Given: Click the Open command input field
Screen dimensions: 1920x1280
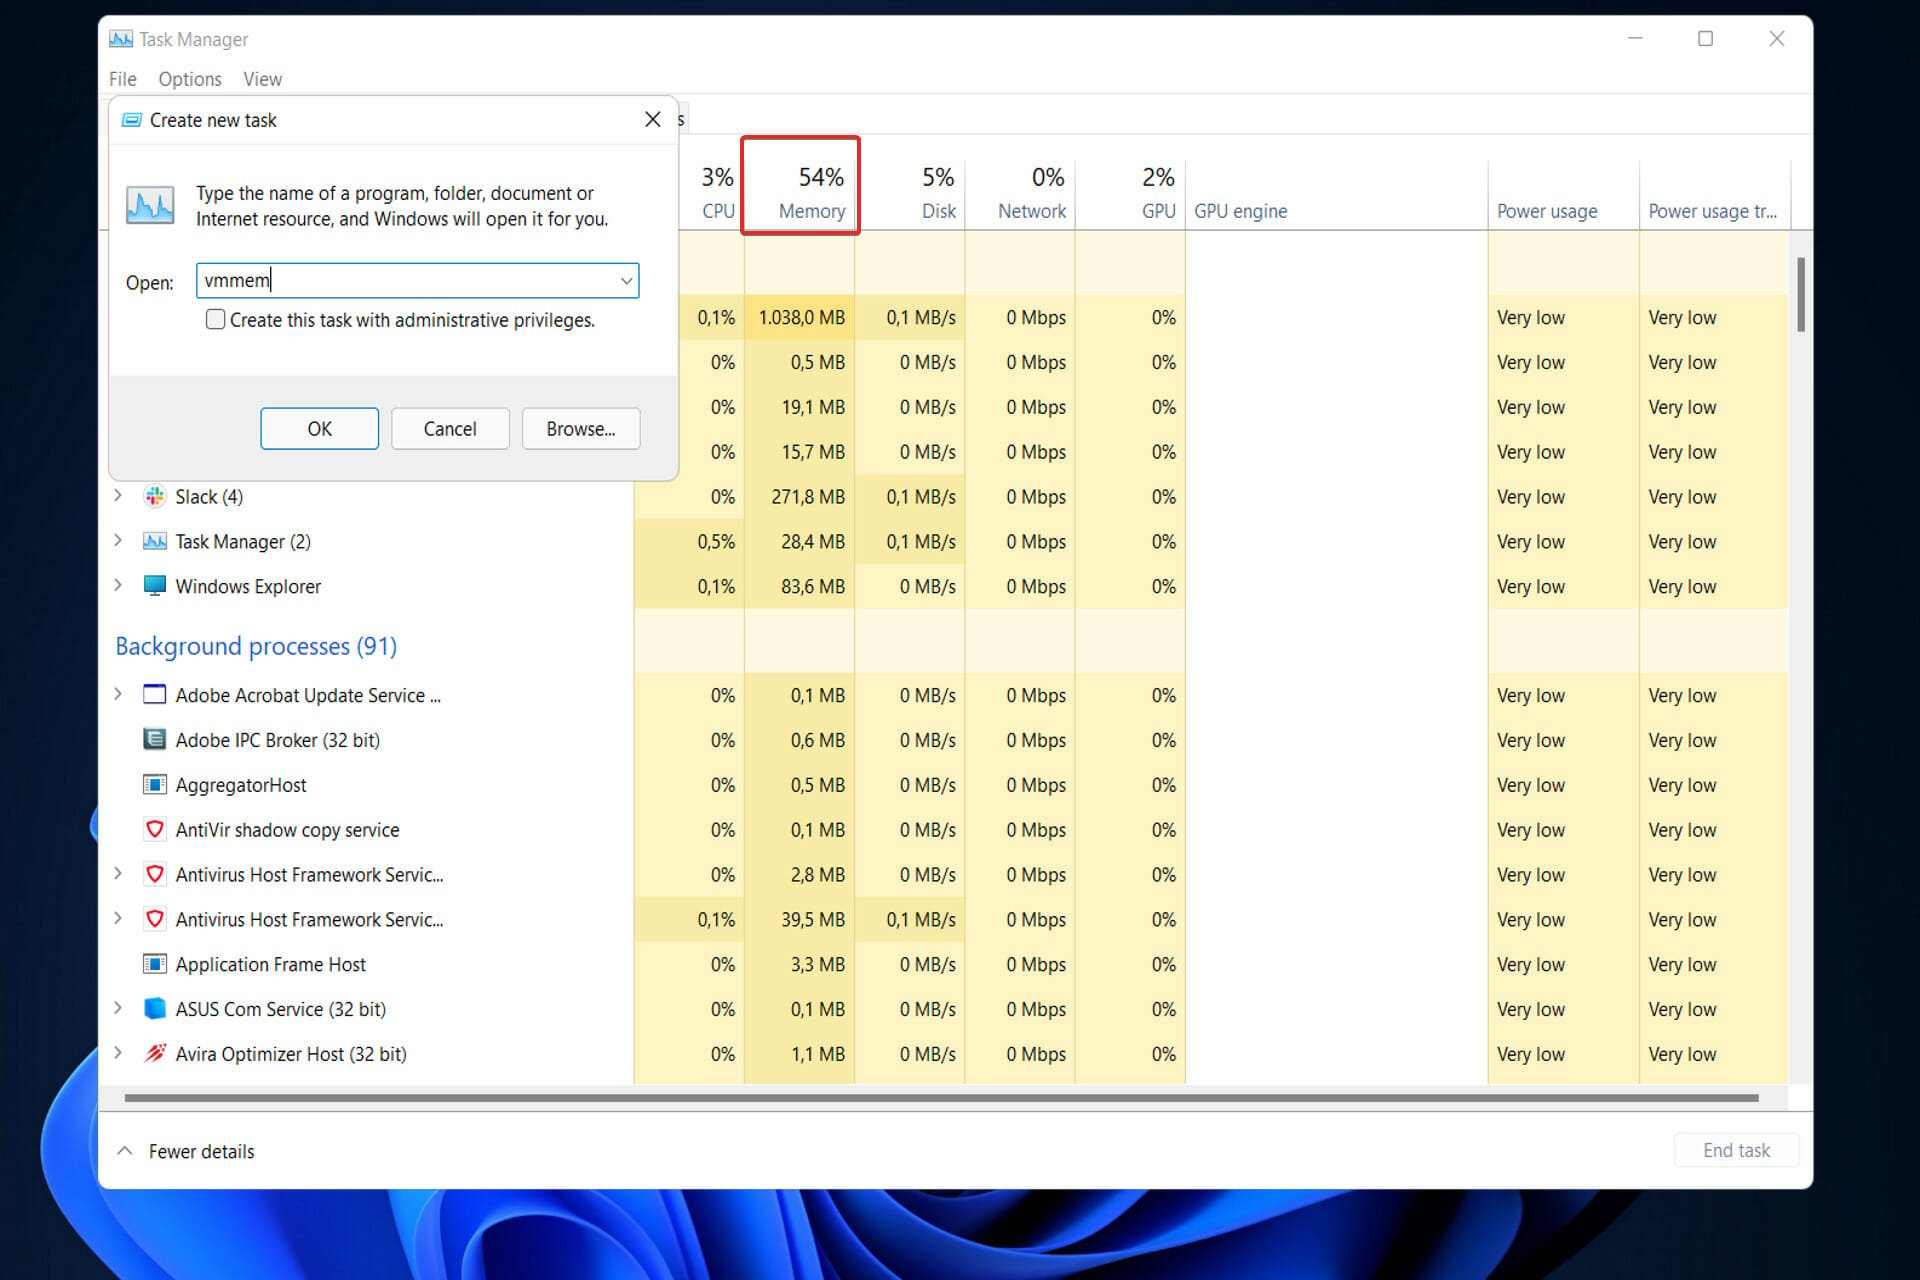Looking at the screenshot, I should point(414,279).
